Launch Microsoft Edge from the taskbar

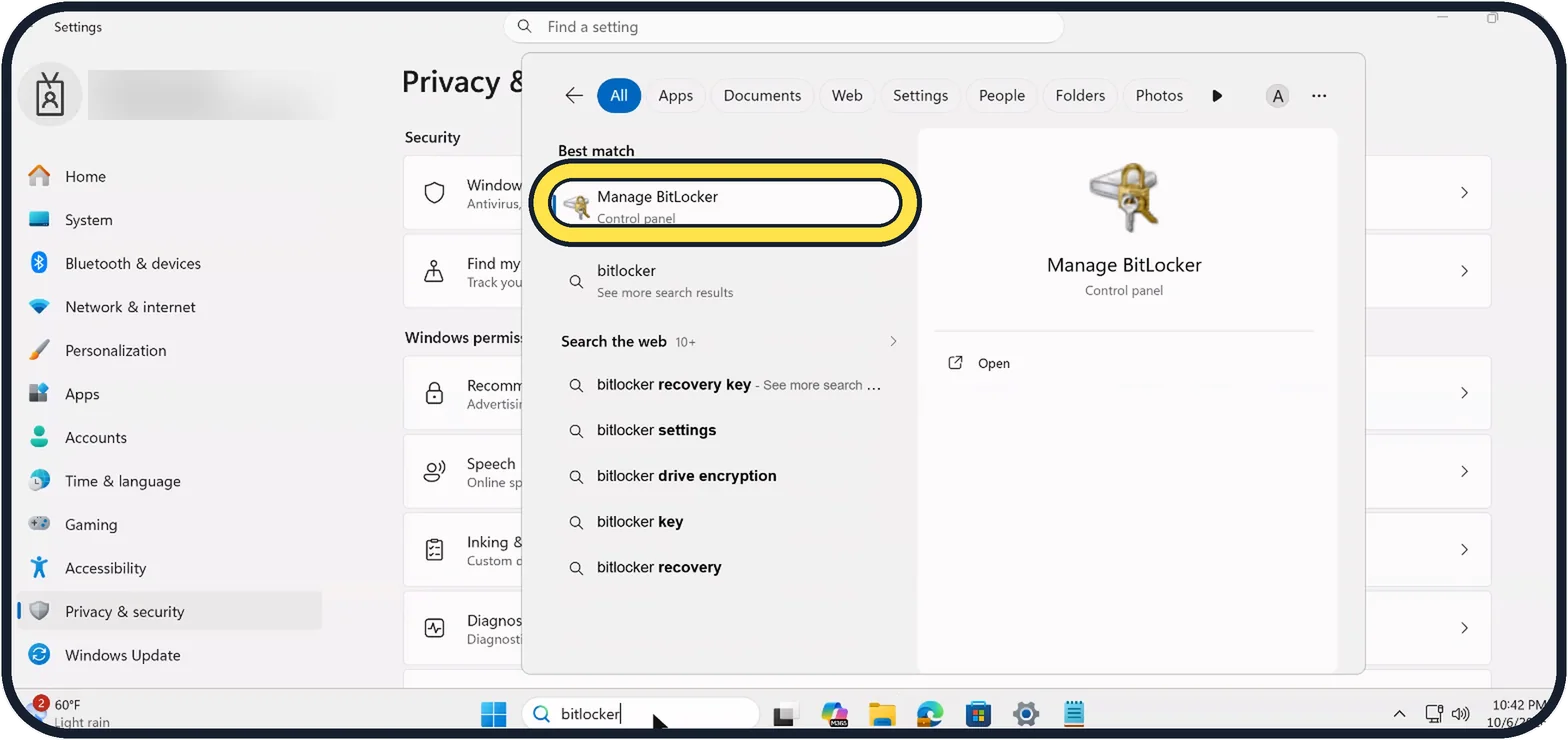point(930,714)
